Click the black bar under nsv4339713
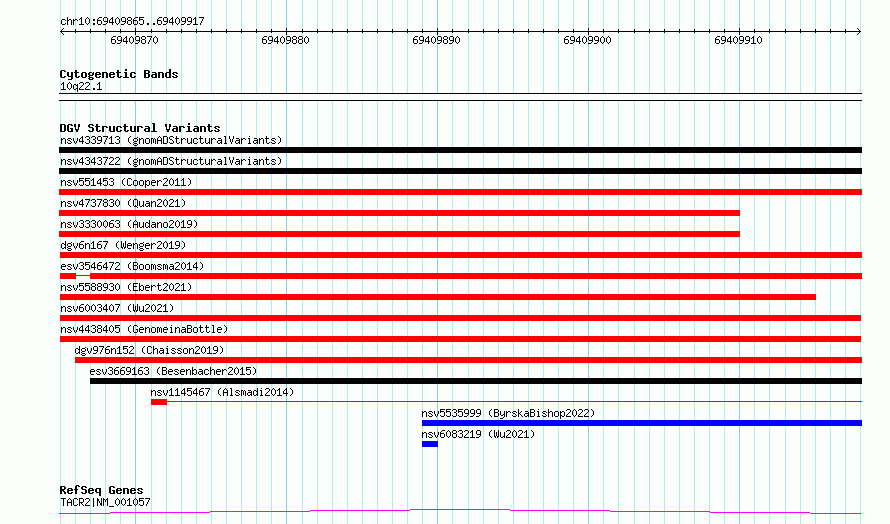 click(460, 150)
